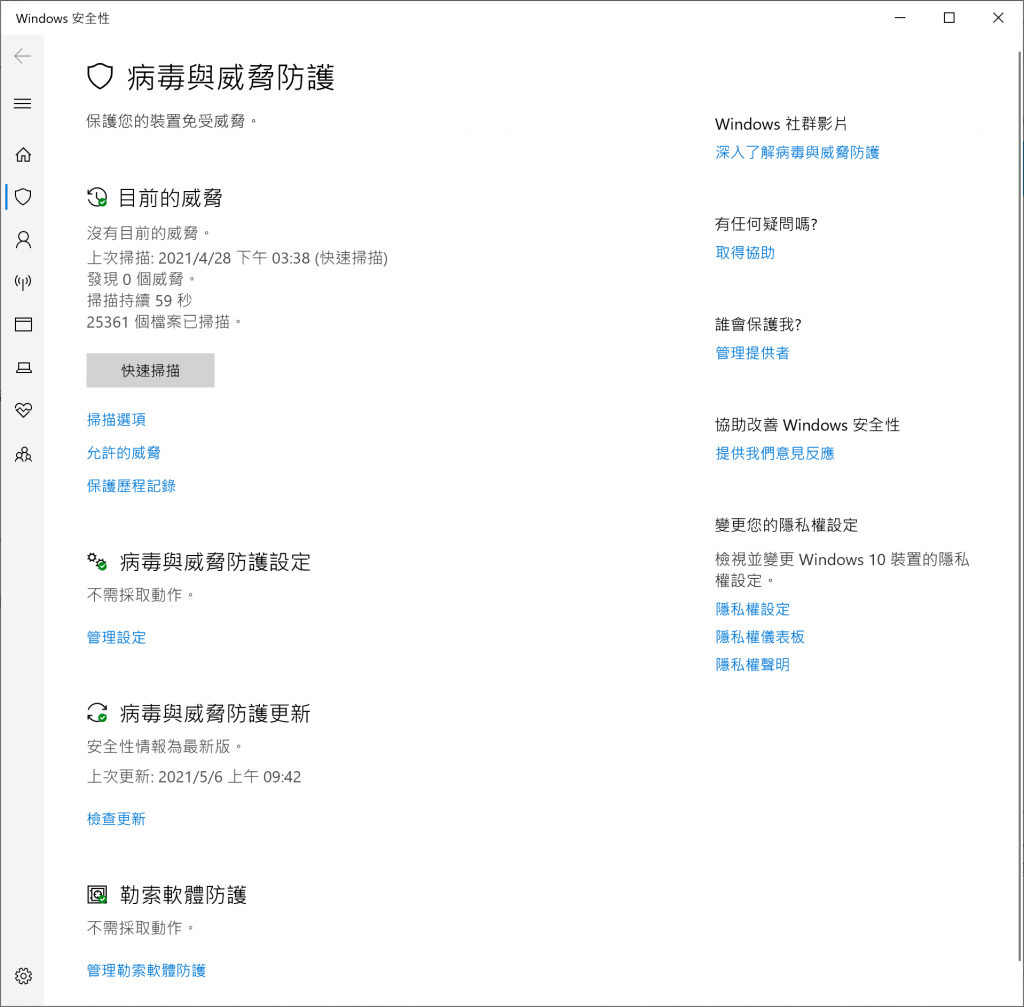This screenshot has width=1024, height=1007.
Task: Open 掃描選項 link
Action: 116,419
